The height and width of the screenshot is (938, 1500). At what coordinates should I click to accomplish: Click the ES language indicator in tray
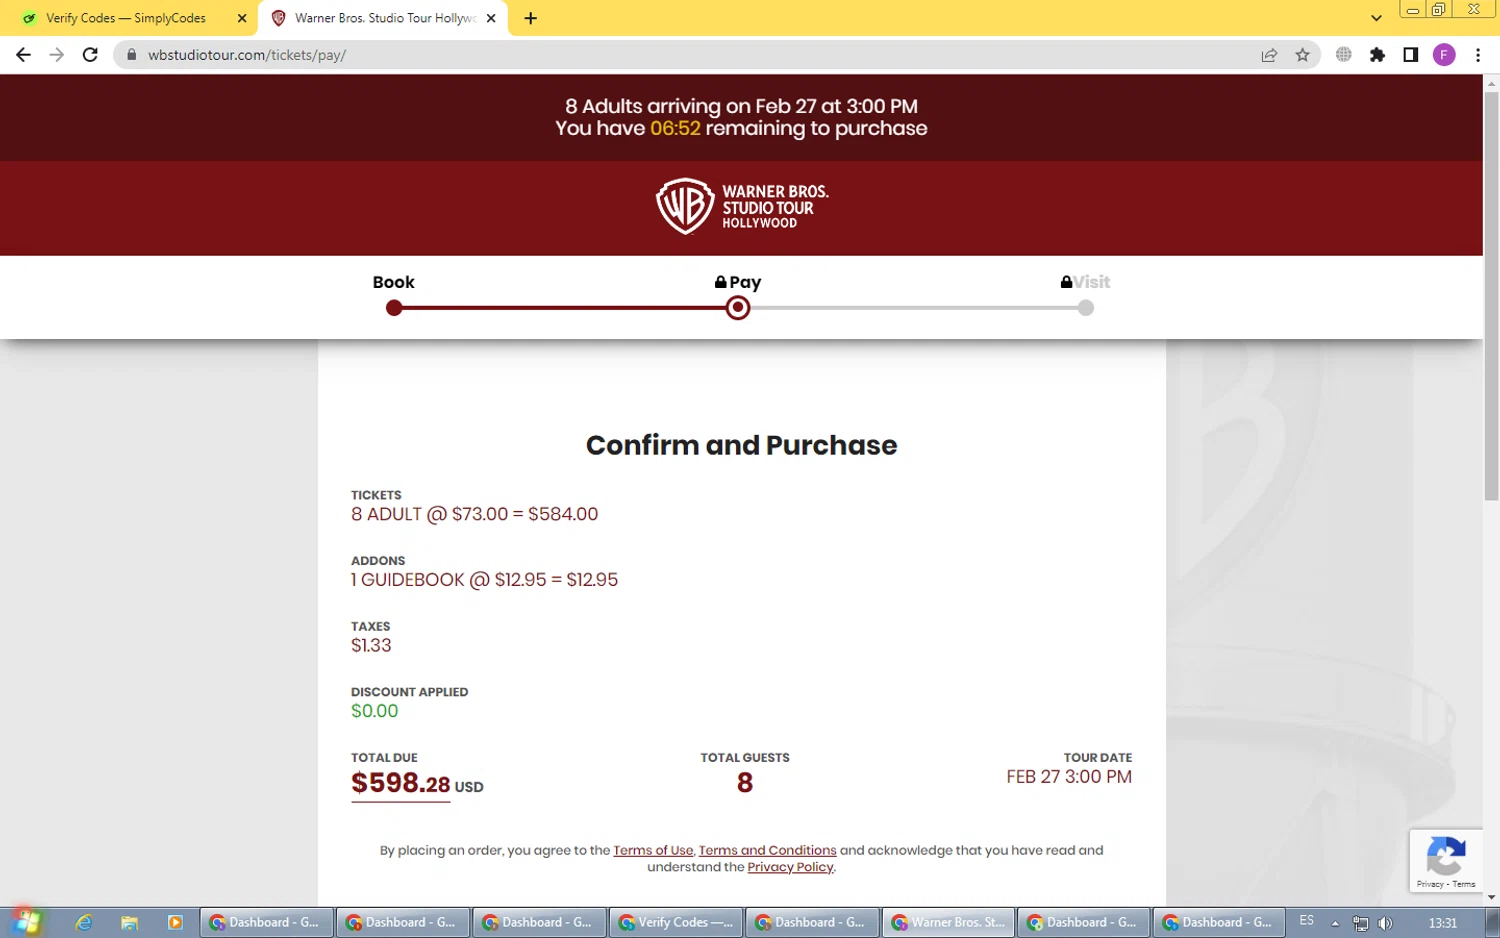1306,921
